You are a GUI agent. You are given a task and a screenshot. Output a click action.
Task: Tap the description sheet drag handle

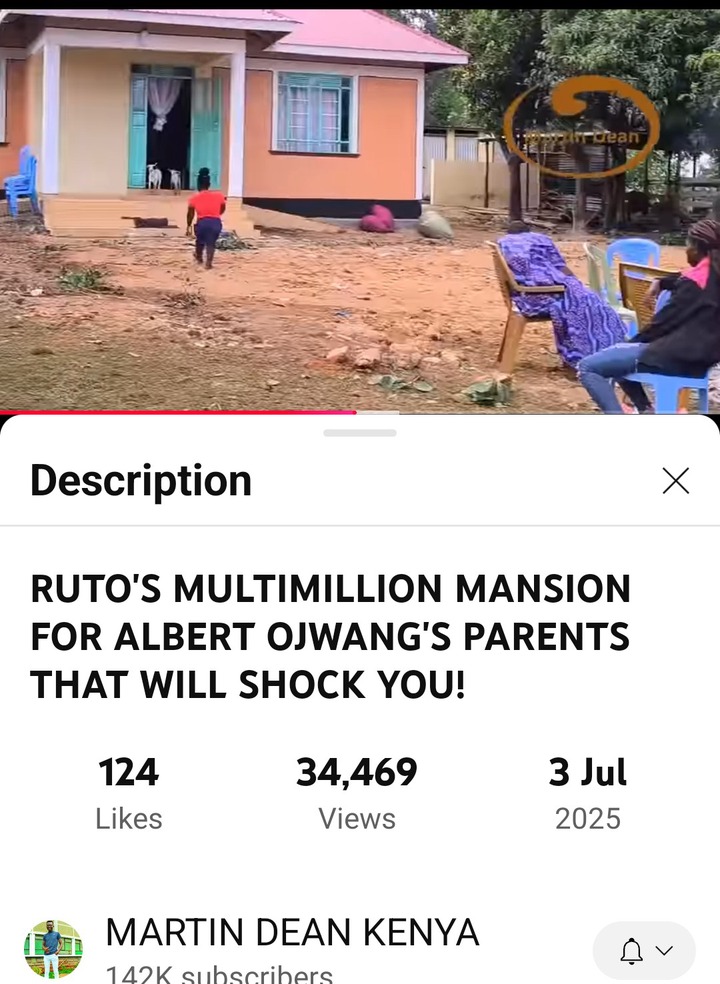(360, 433)
